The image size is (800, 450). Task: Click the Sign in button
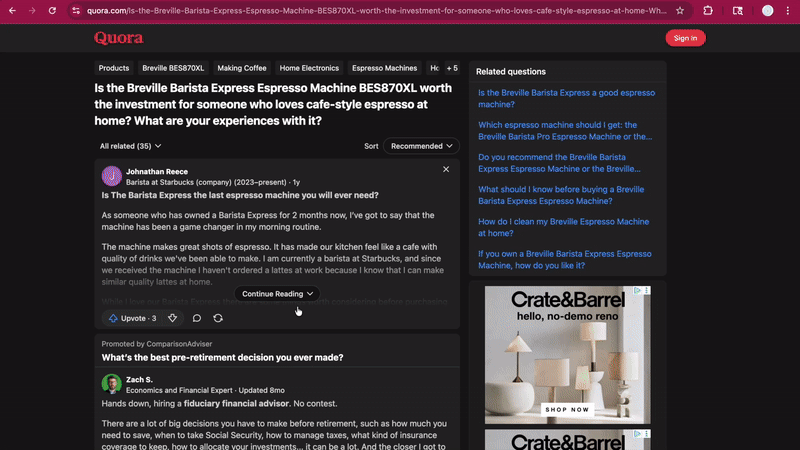pos(685,38)
